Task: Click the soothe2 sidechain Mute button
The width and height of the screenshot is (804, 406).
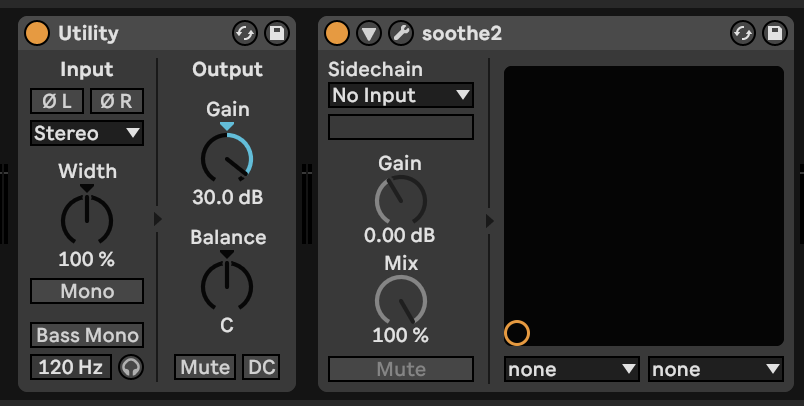Action: pyautogui.click(x=400, y=369)
